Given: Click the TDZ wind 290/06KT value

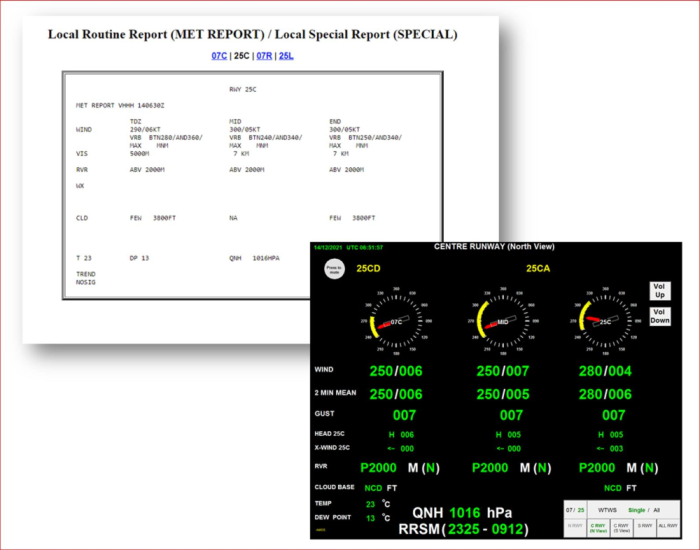Looking at the screenshot, I should (145, 129).
